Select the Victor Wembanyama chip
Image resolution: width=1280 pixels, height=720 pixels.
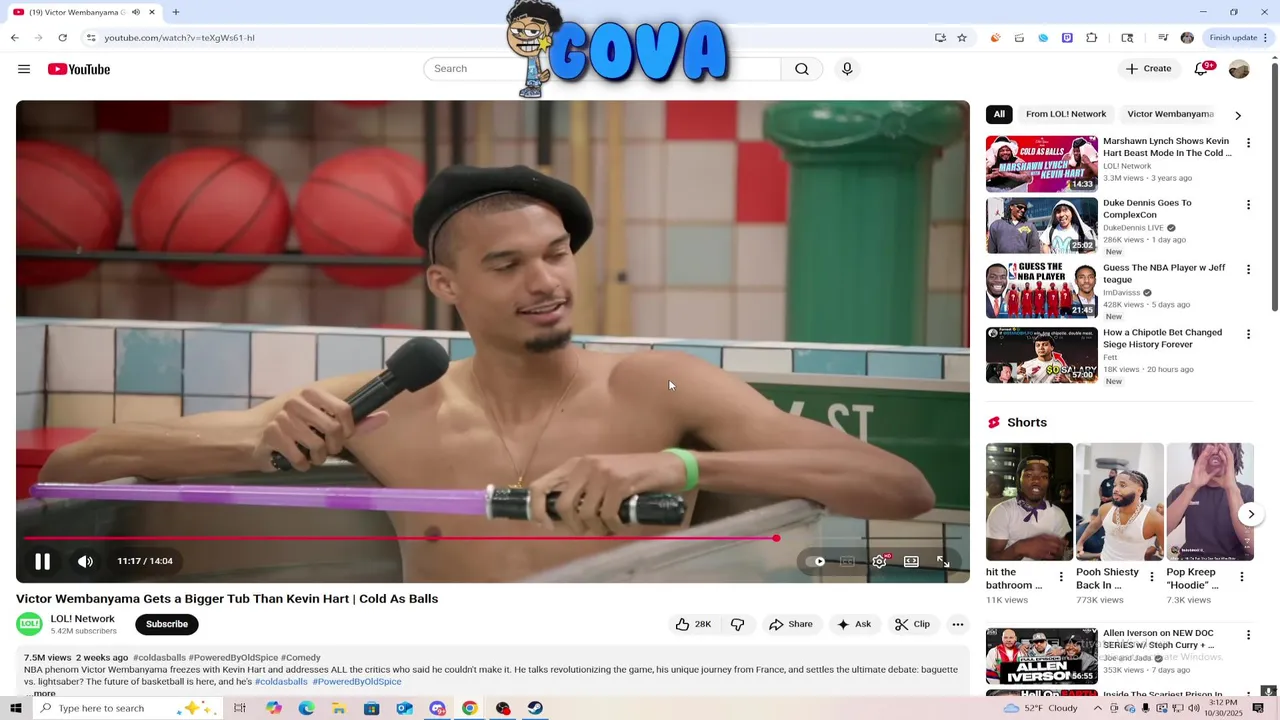point(1170,114)
